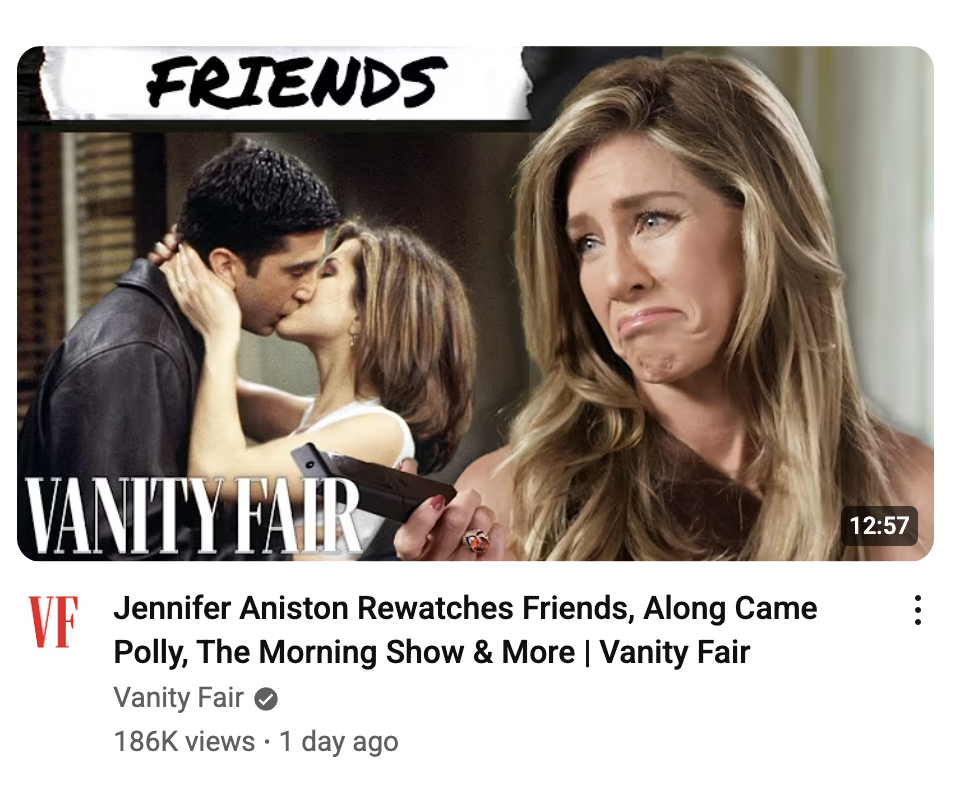Open the Jennifer Aniston Rewatches Friends video title
This screenshot has height=786, width=974.
(x=465, y=630)
